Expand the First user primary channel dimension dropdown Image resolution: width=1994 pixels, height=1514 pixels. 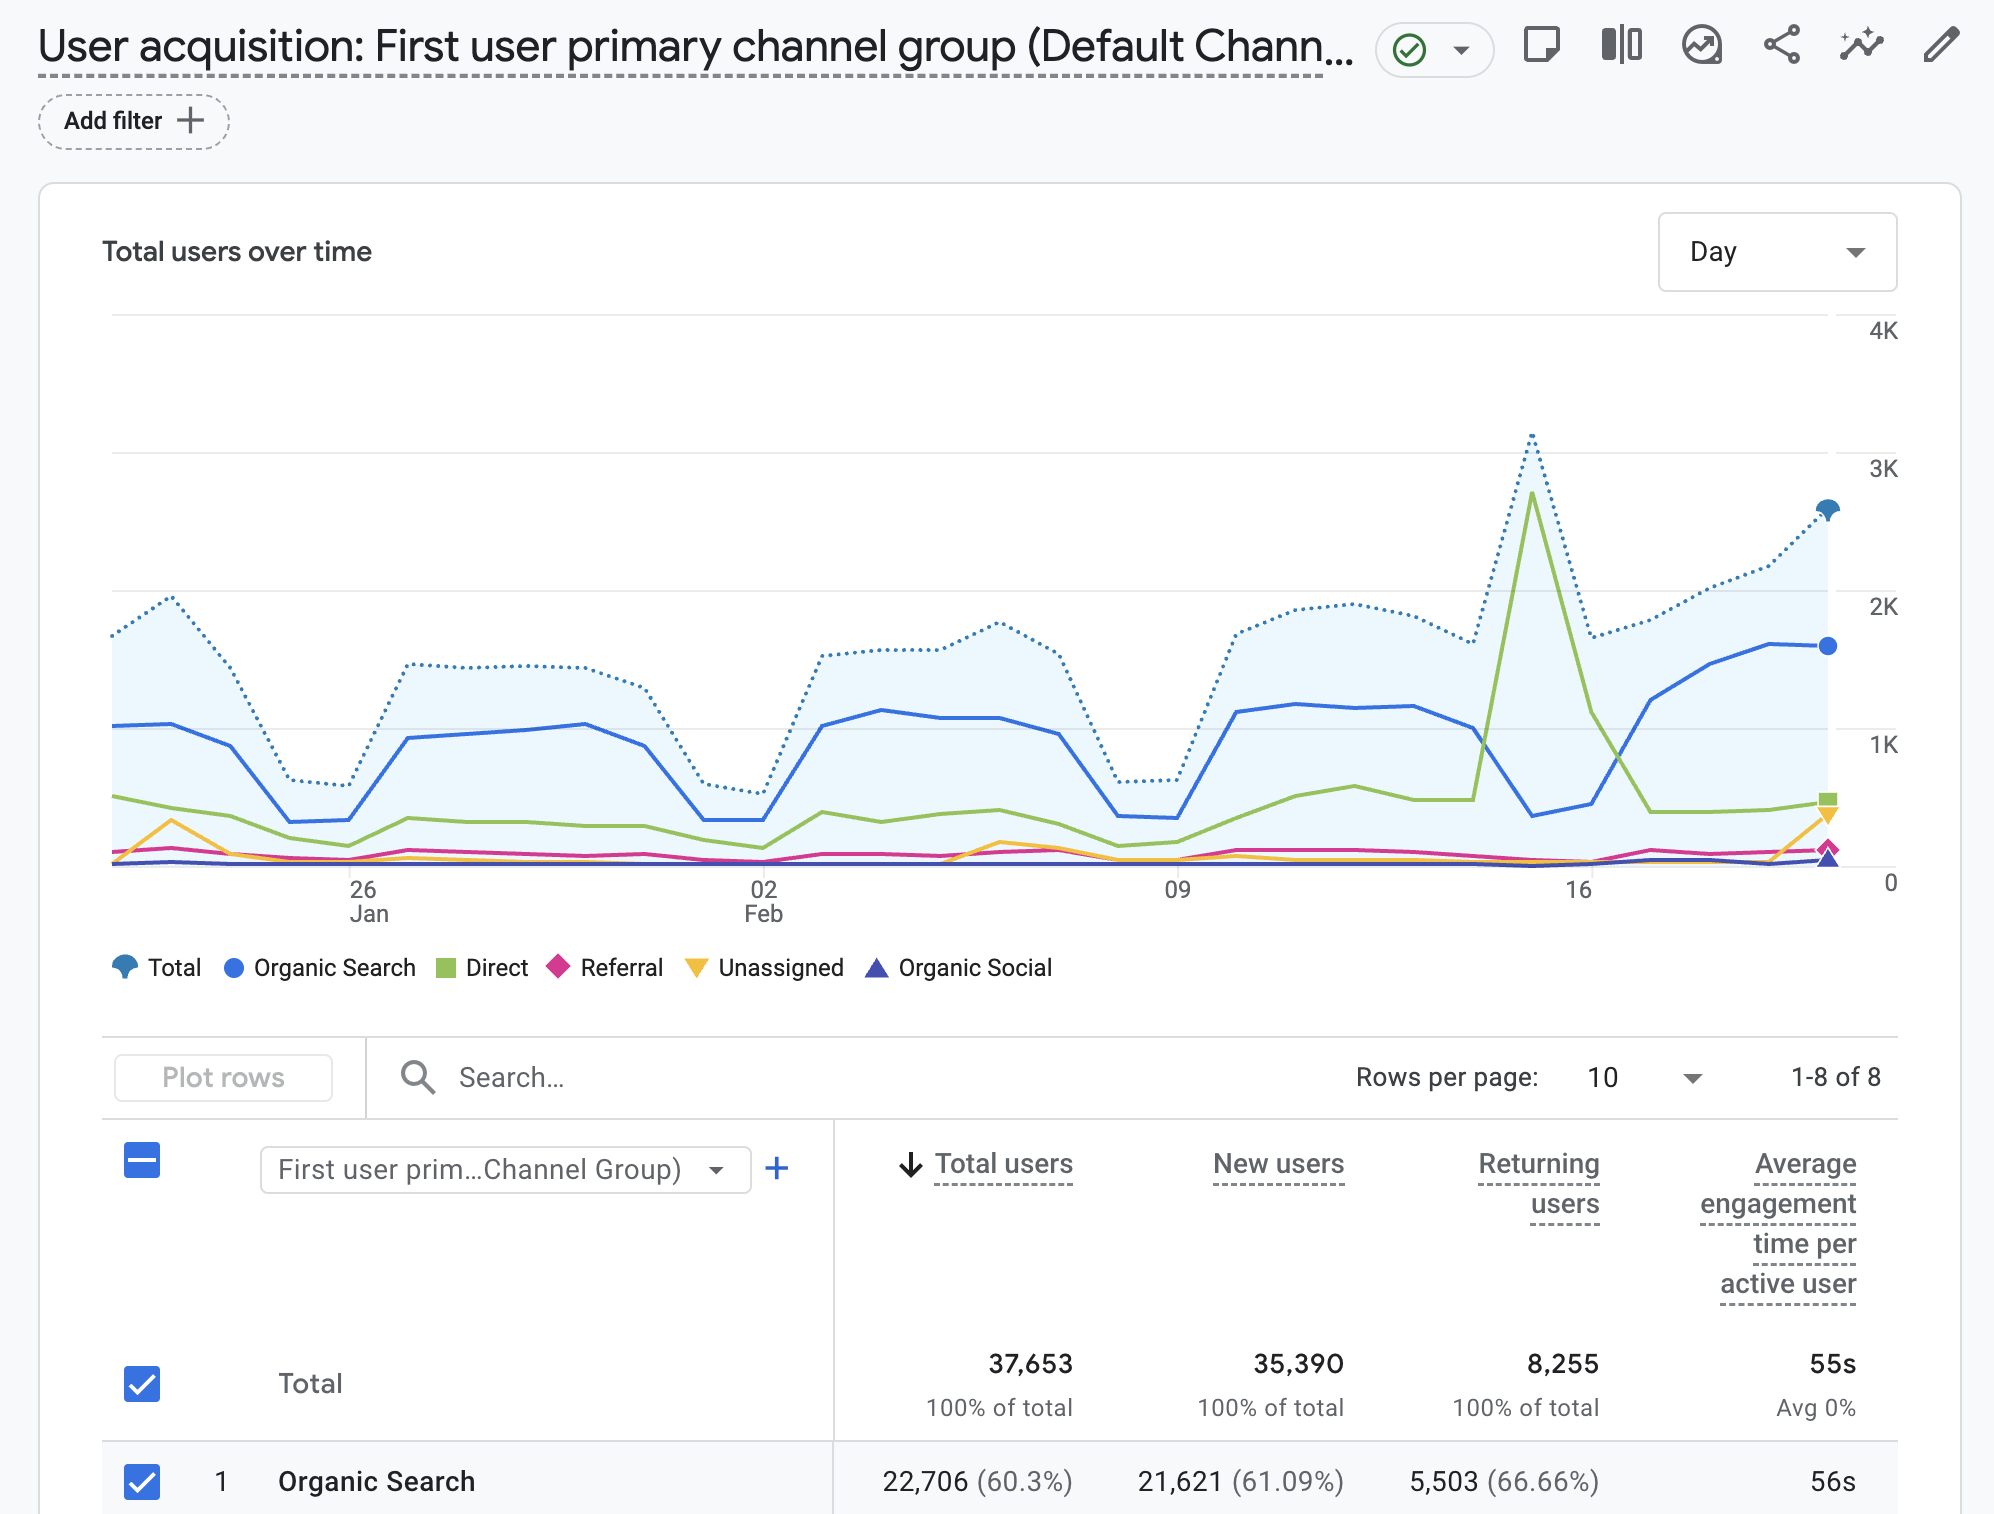pos(505,1169)
